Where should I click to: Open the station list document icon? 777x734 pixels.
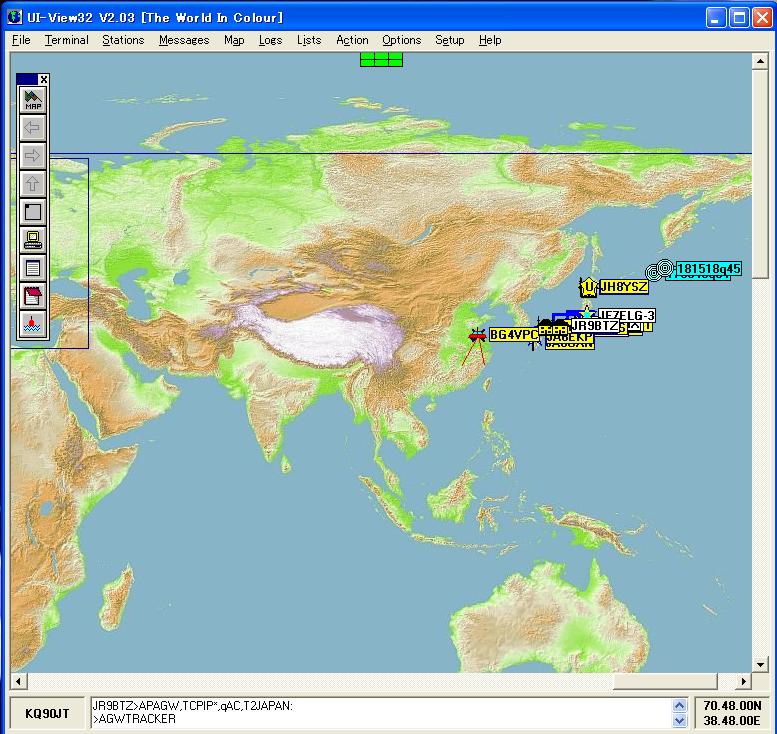tap(33, 268)
